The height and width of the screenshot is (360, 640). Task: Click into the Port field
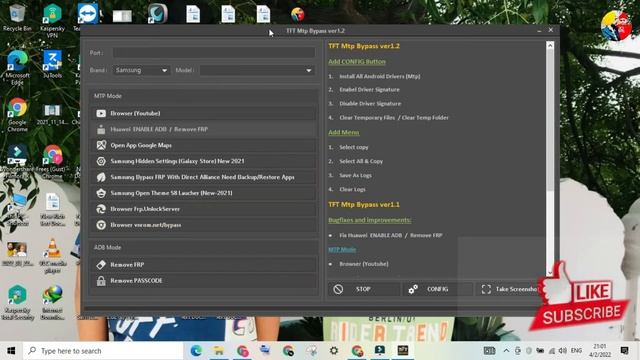coord(214,53)
